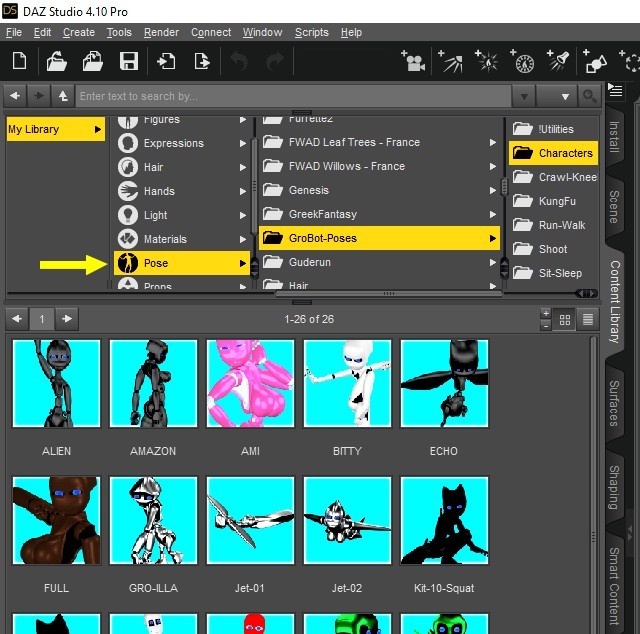Expand My Library submenu arrow
640x634 pixels.
[98, 129]
